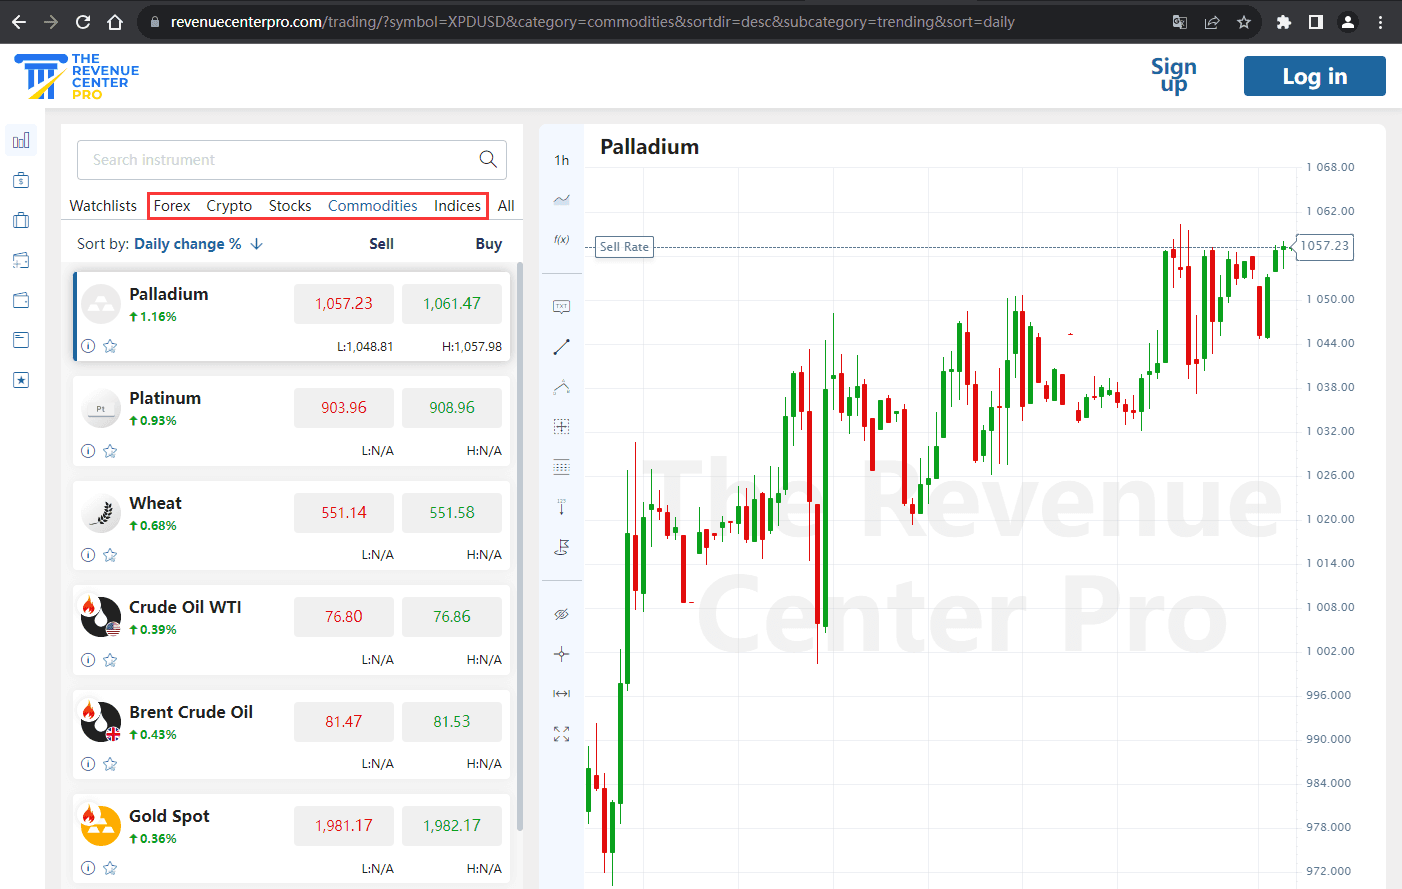Bookmark this page star icon
The height and width of the screenshot is (889, 1402).
(1244, 22)
